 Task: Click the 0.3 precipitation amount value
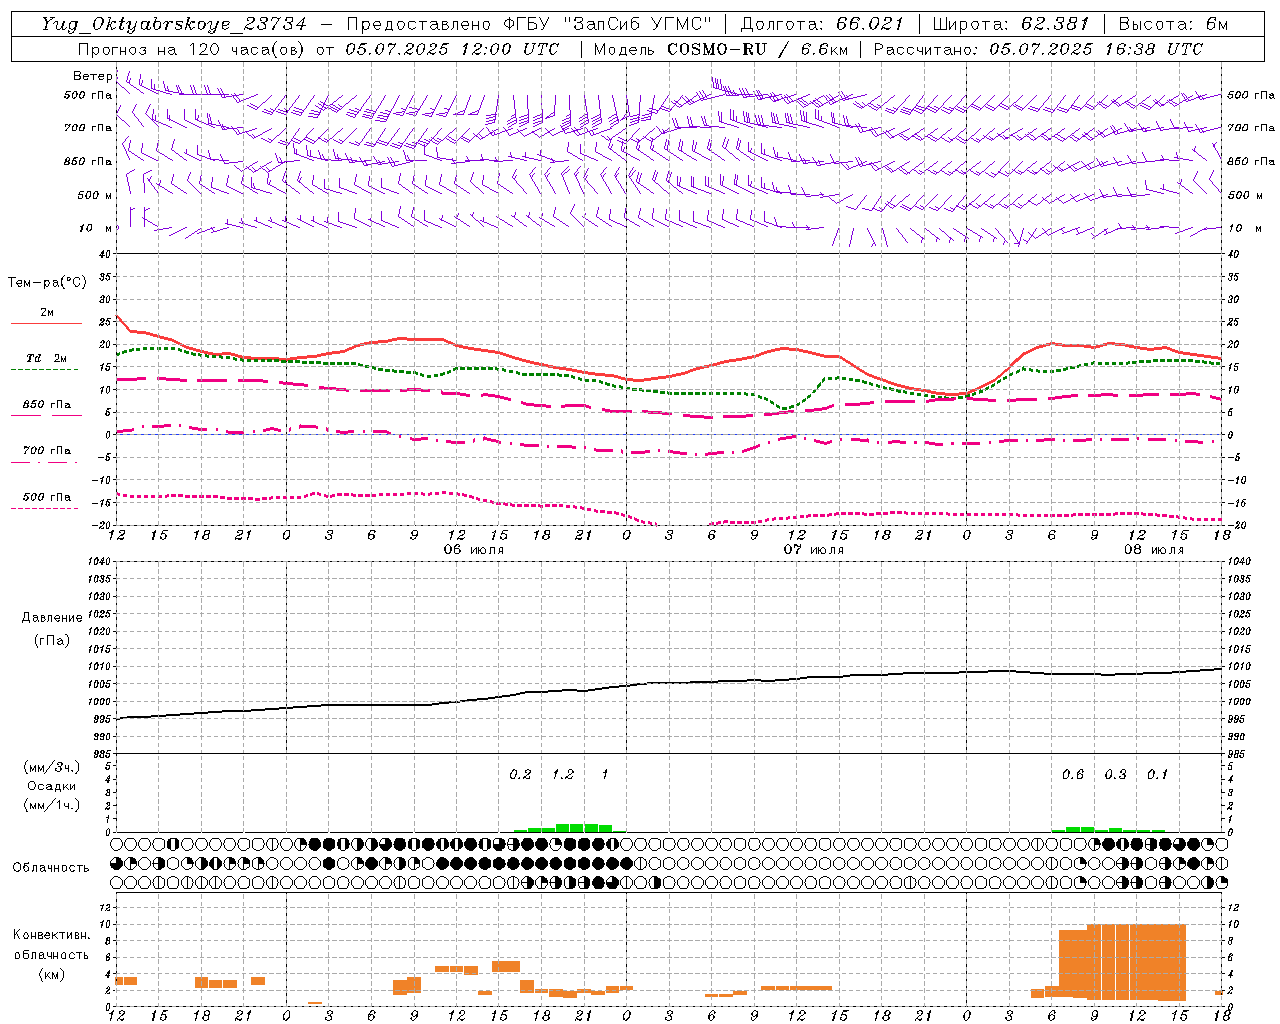(1115, 775)
